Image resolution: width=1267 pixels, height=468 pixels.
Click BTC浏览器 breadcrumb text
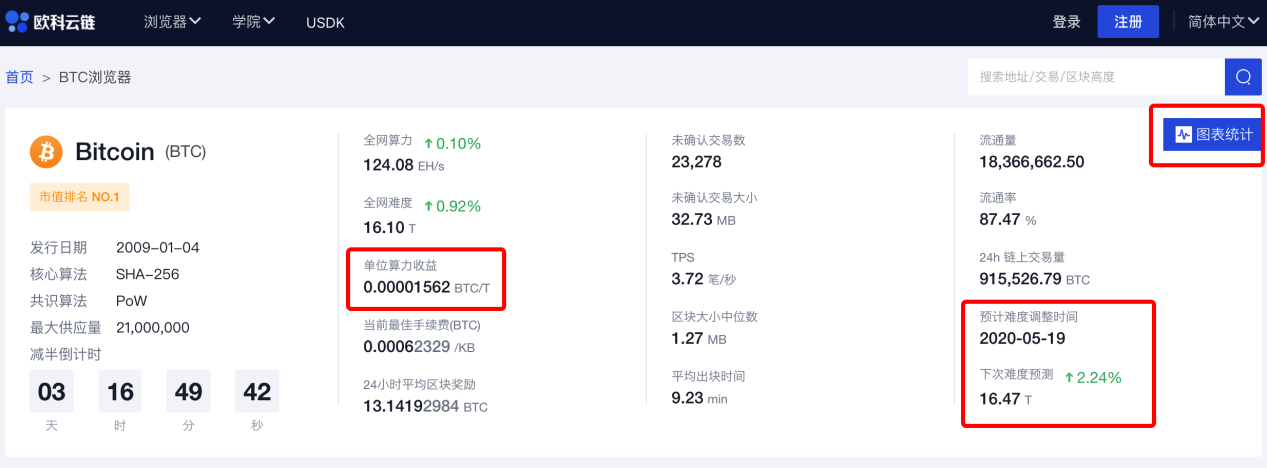click(95, 77)
